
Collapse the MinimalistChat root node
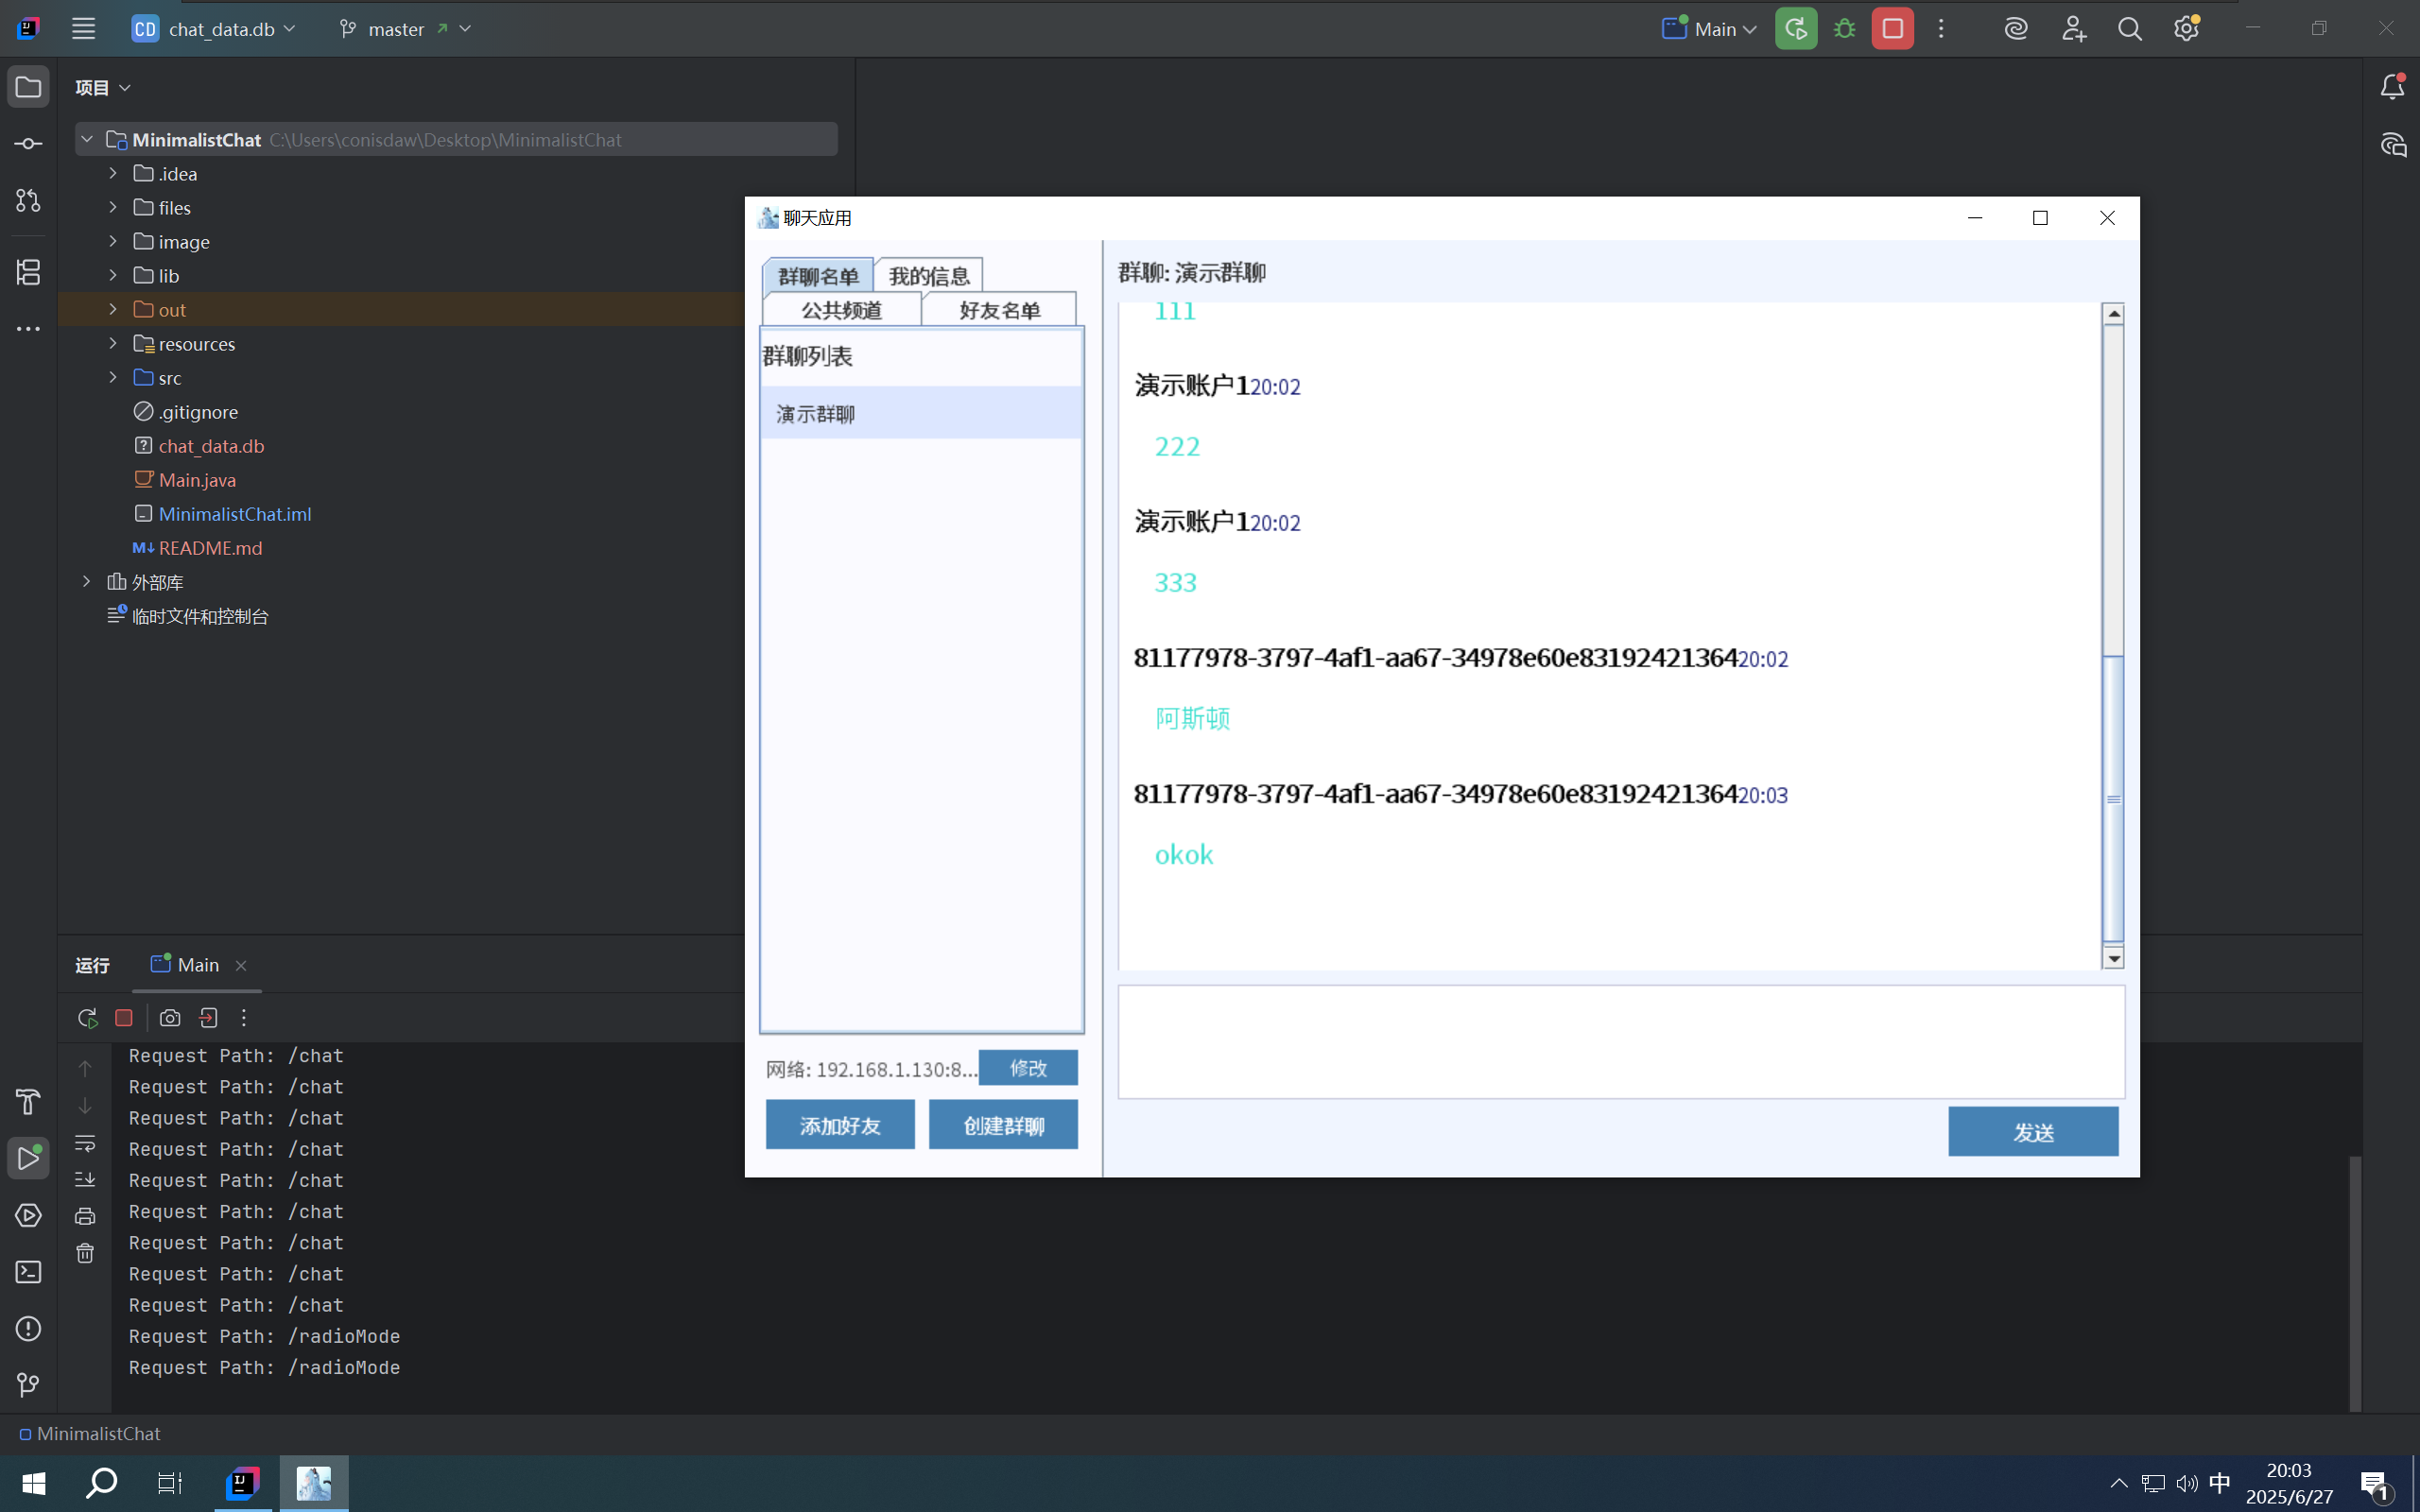87,139
